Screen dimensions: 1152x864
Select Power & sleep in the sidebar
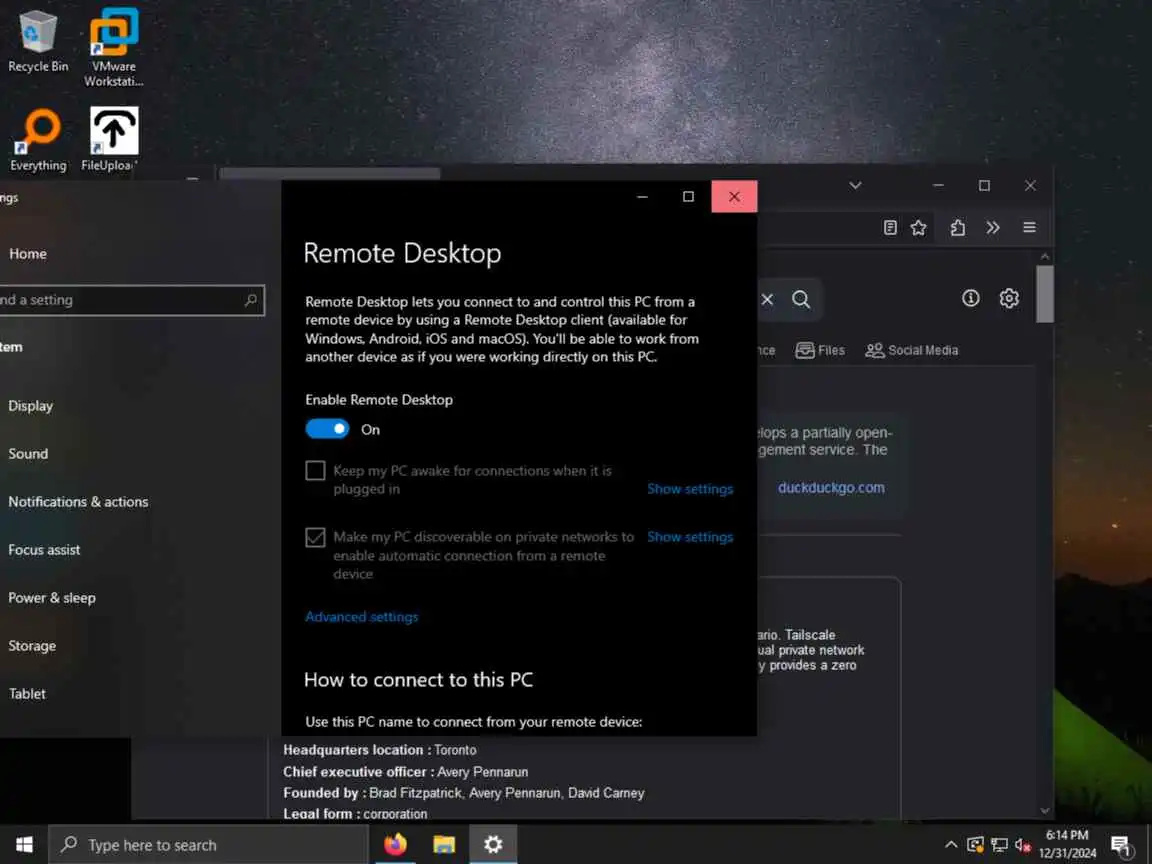(51, 598)
